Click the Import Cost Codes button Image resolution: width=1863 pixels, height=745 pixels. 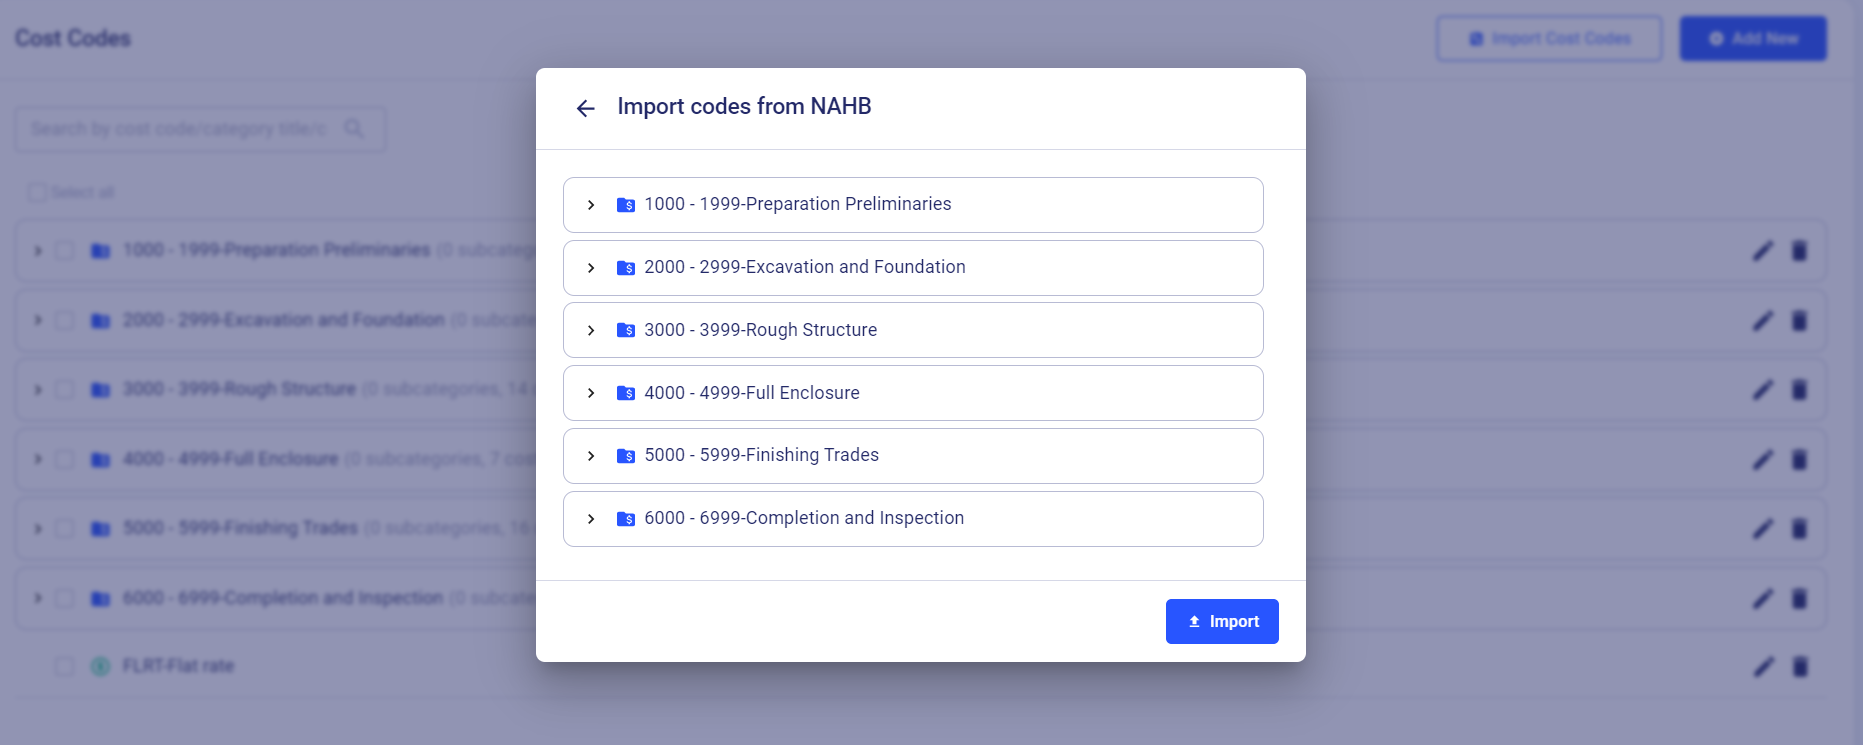pos(1549,38)
